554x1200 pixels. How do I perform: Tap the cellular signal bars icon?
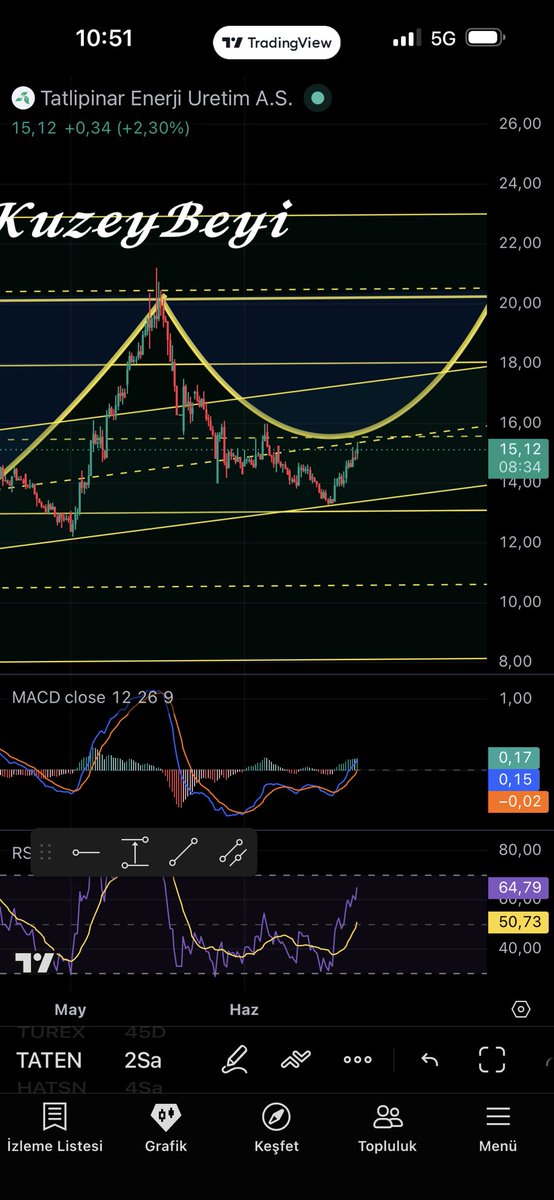[406, 39]
